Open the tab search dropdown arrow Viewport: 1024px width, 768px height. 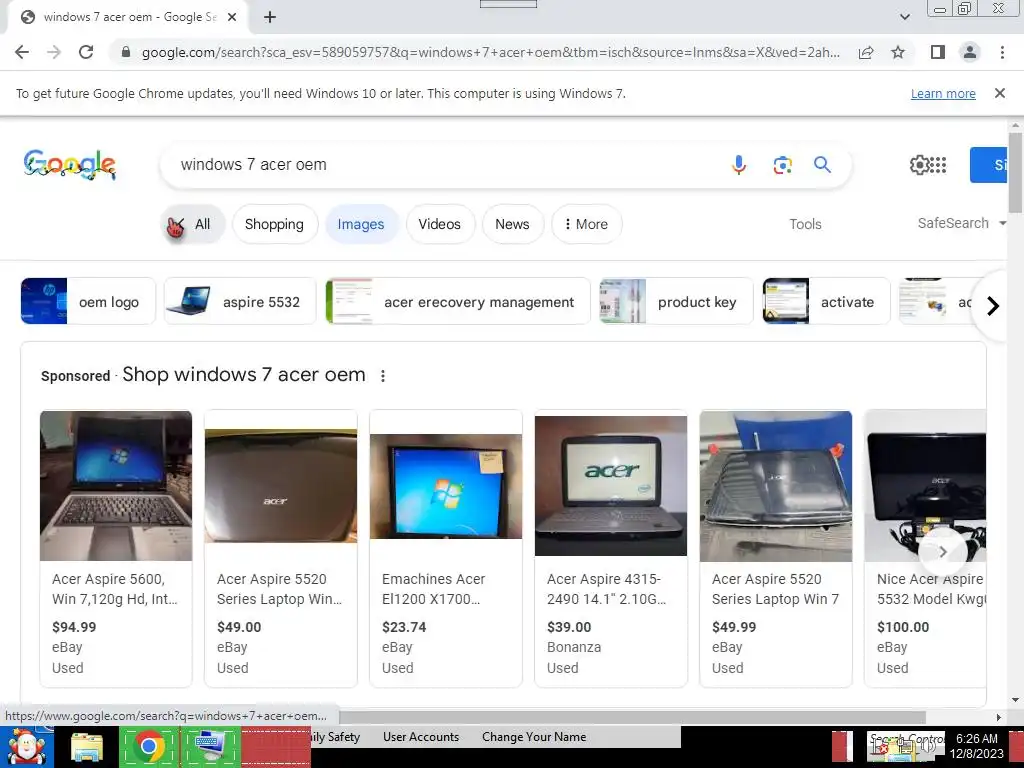[x=904, y=17]
